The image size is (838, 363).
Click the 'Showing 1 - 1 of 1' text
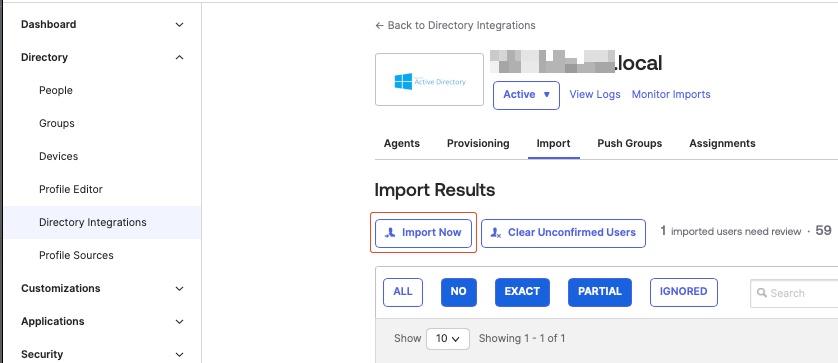click(522, 338)
